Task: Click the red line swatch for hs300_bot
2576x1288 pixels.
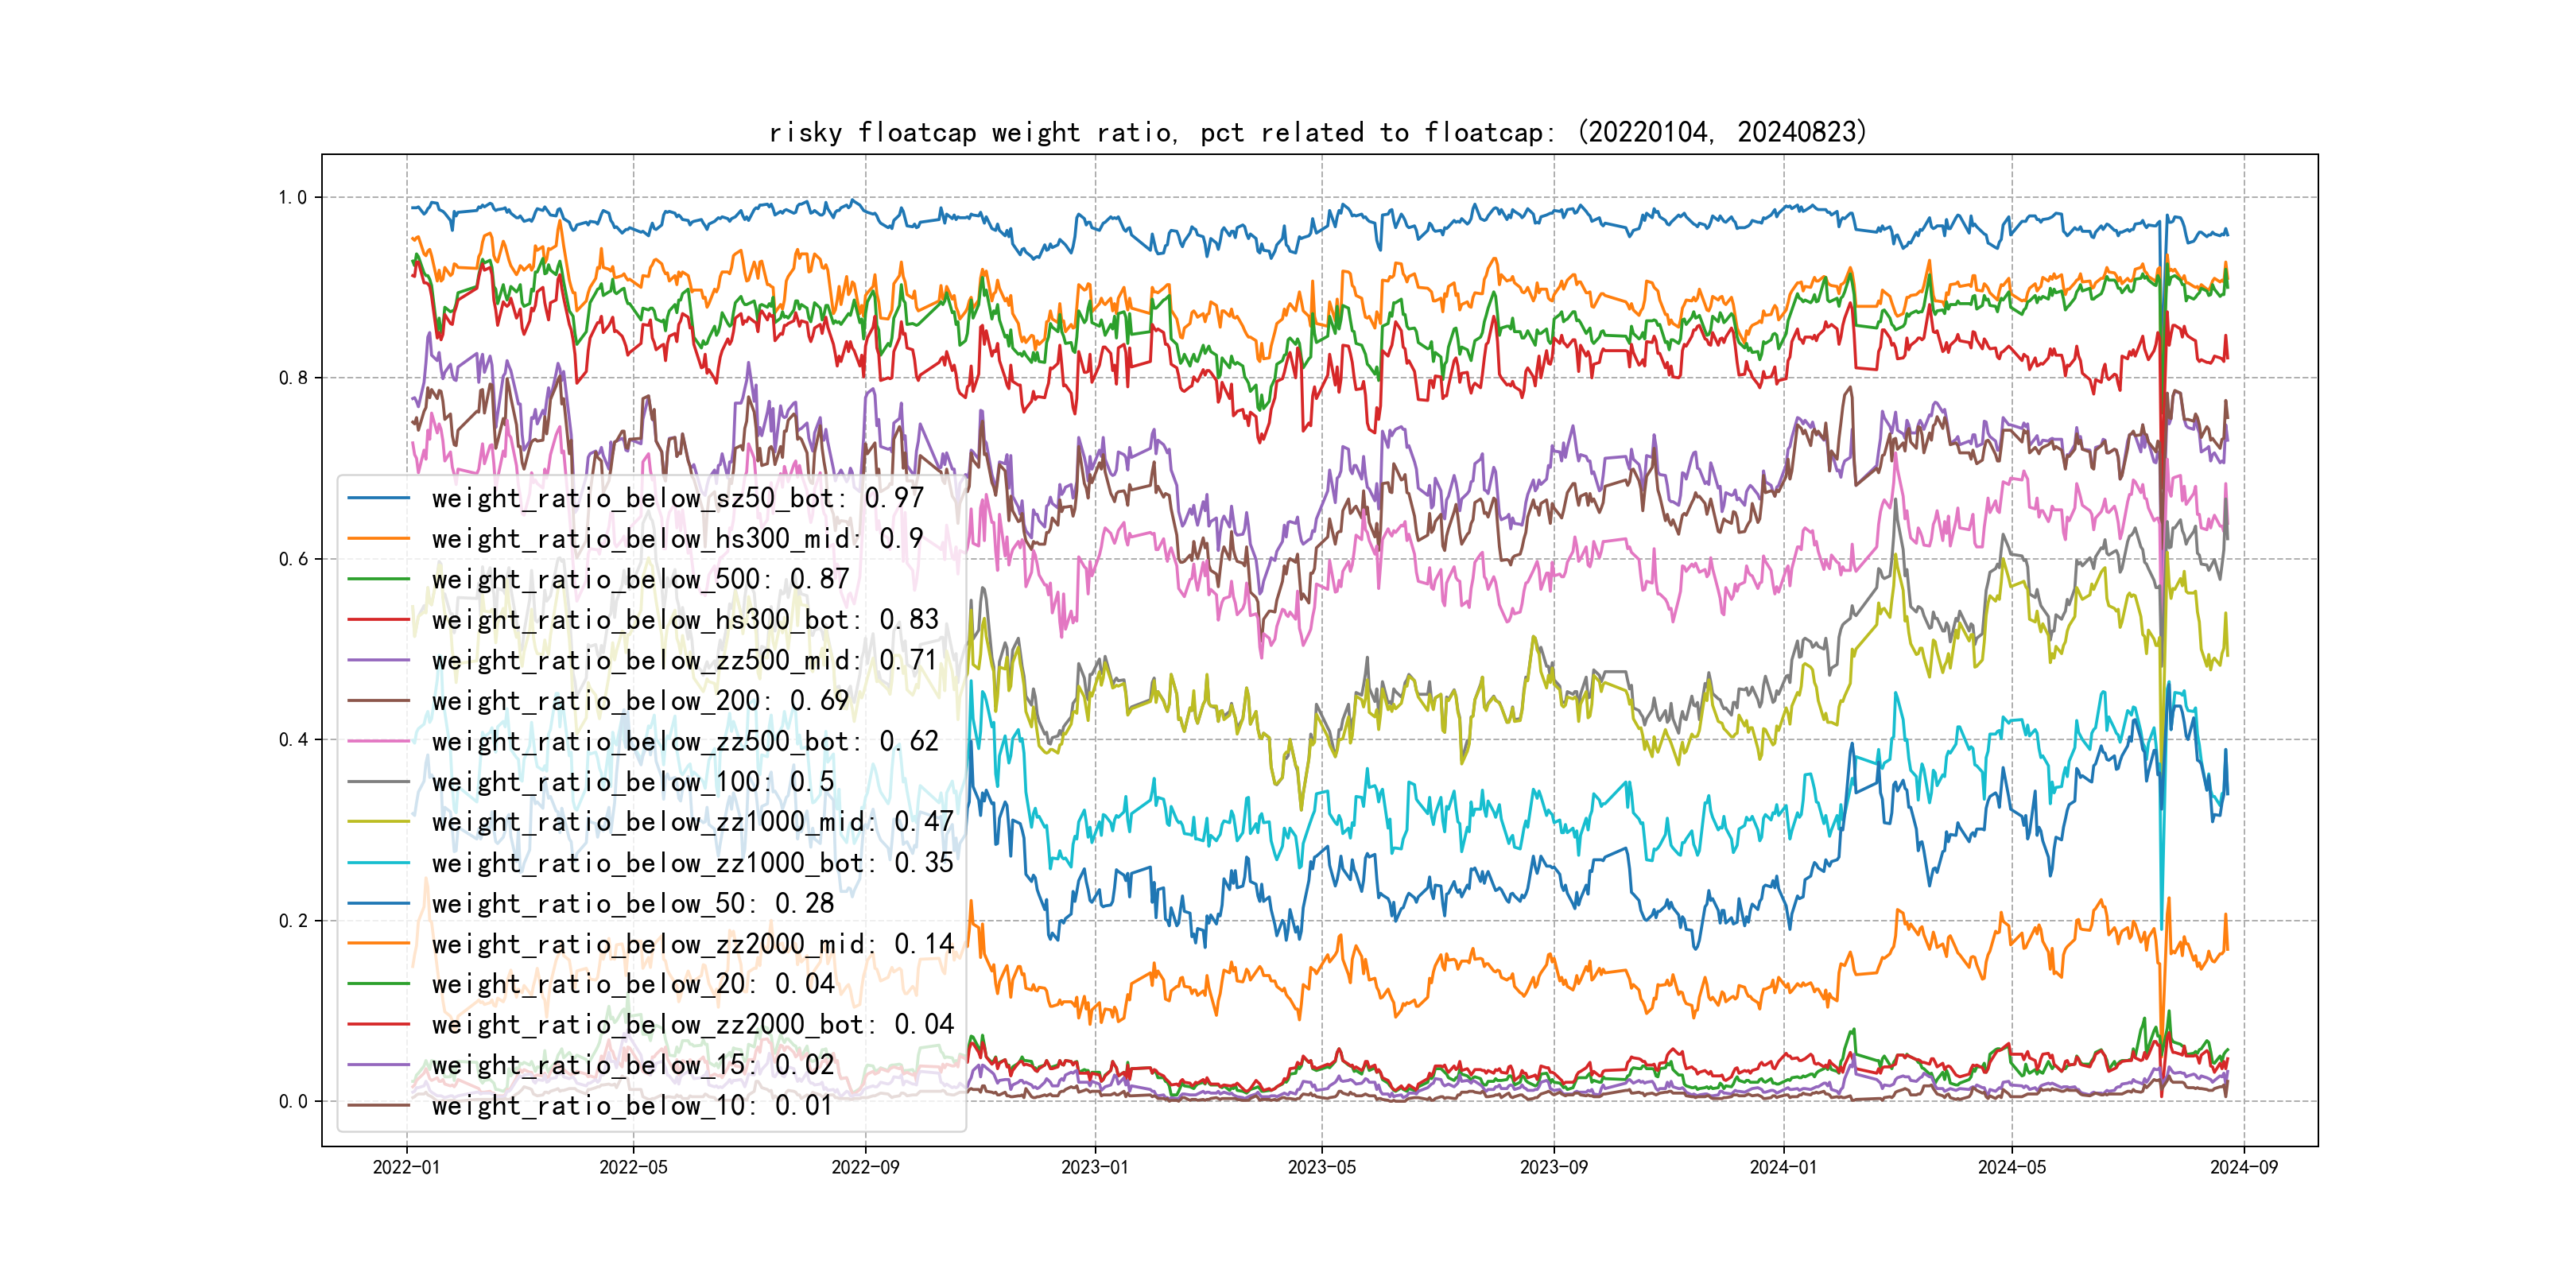Action: (378, 620)
